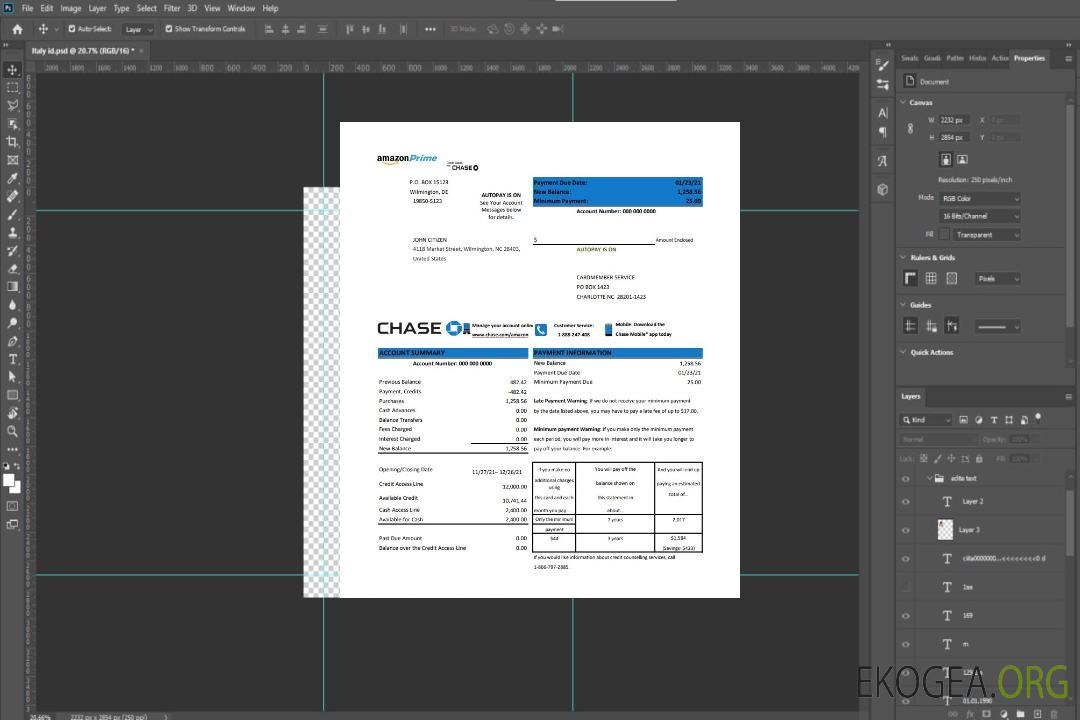Click the foreground color swatch

click(8, 480)
